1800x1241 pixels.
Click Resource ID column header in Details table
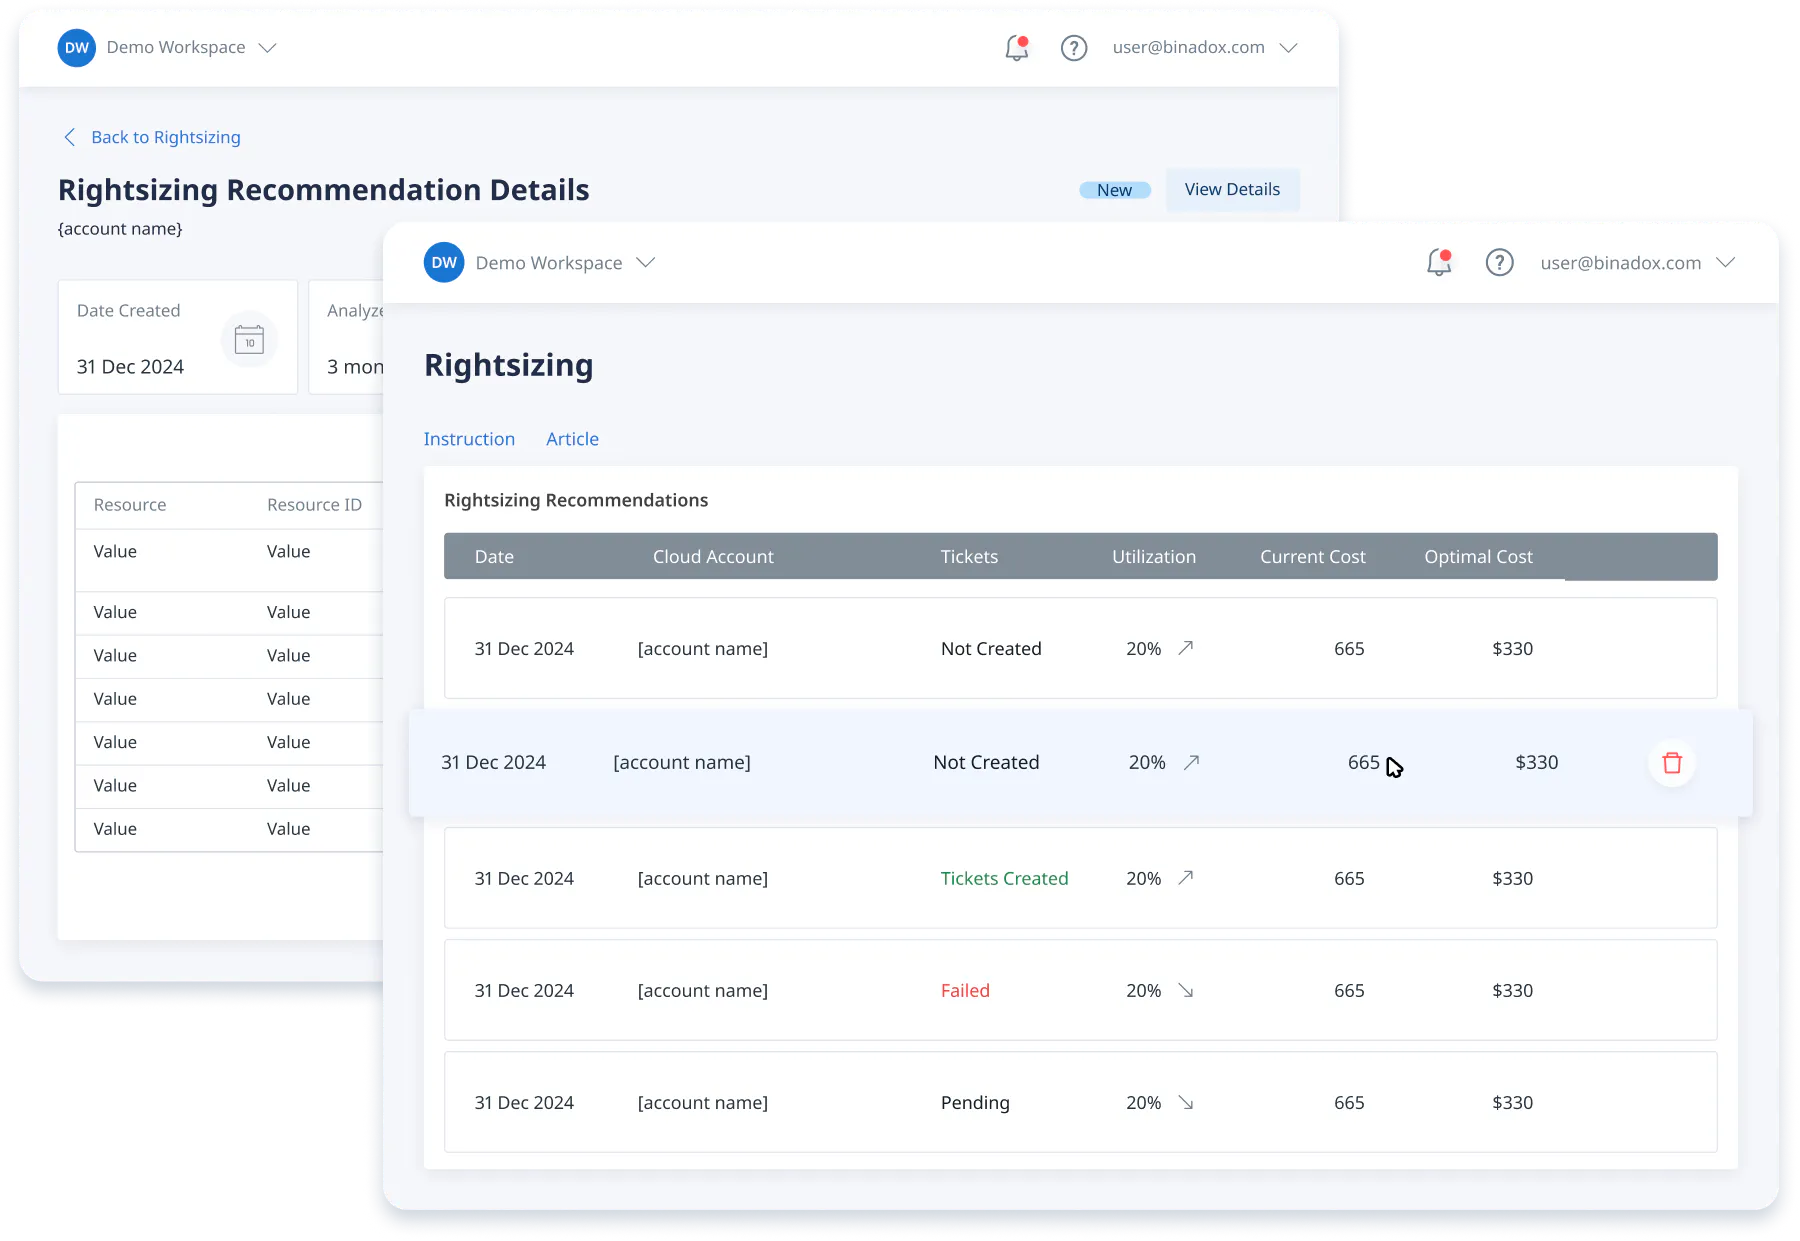[314, 505]
